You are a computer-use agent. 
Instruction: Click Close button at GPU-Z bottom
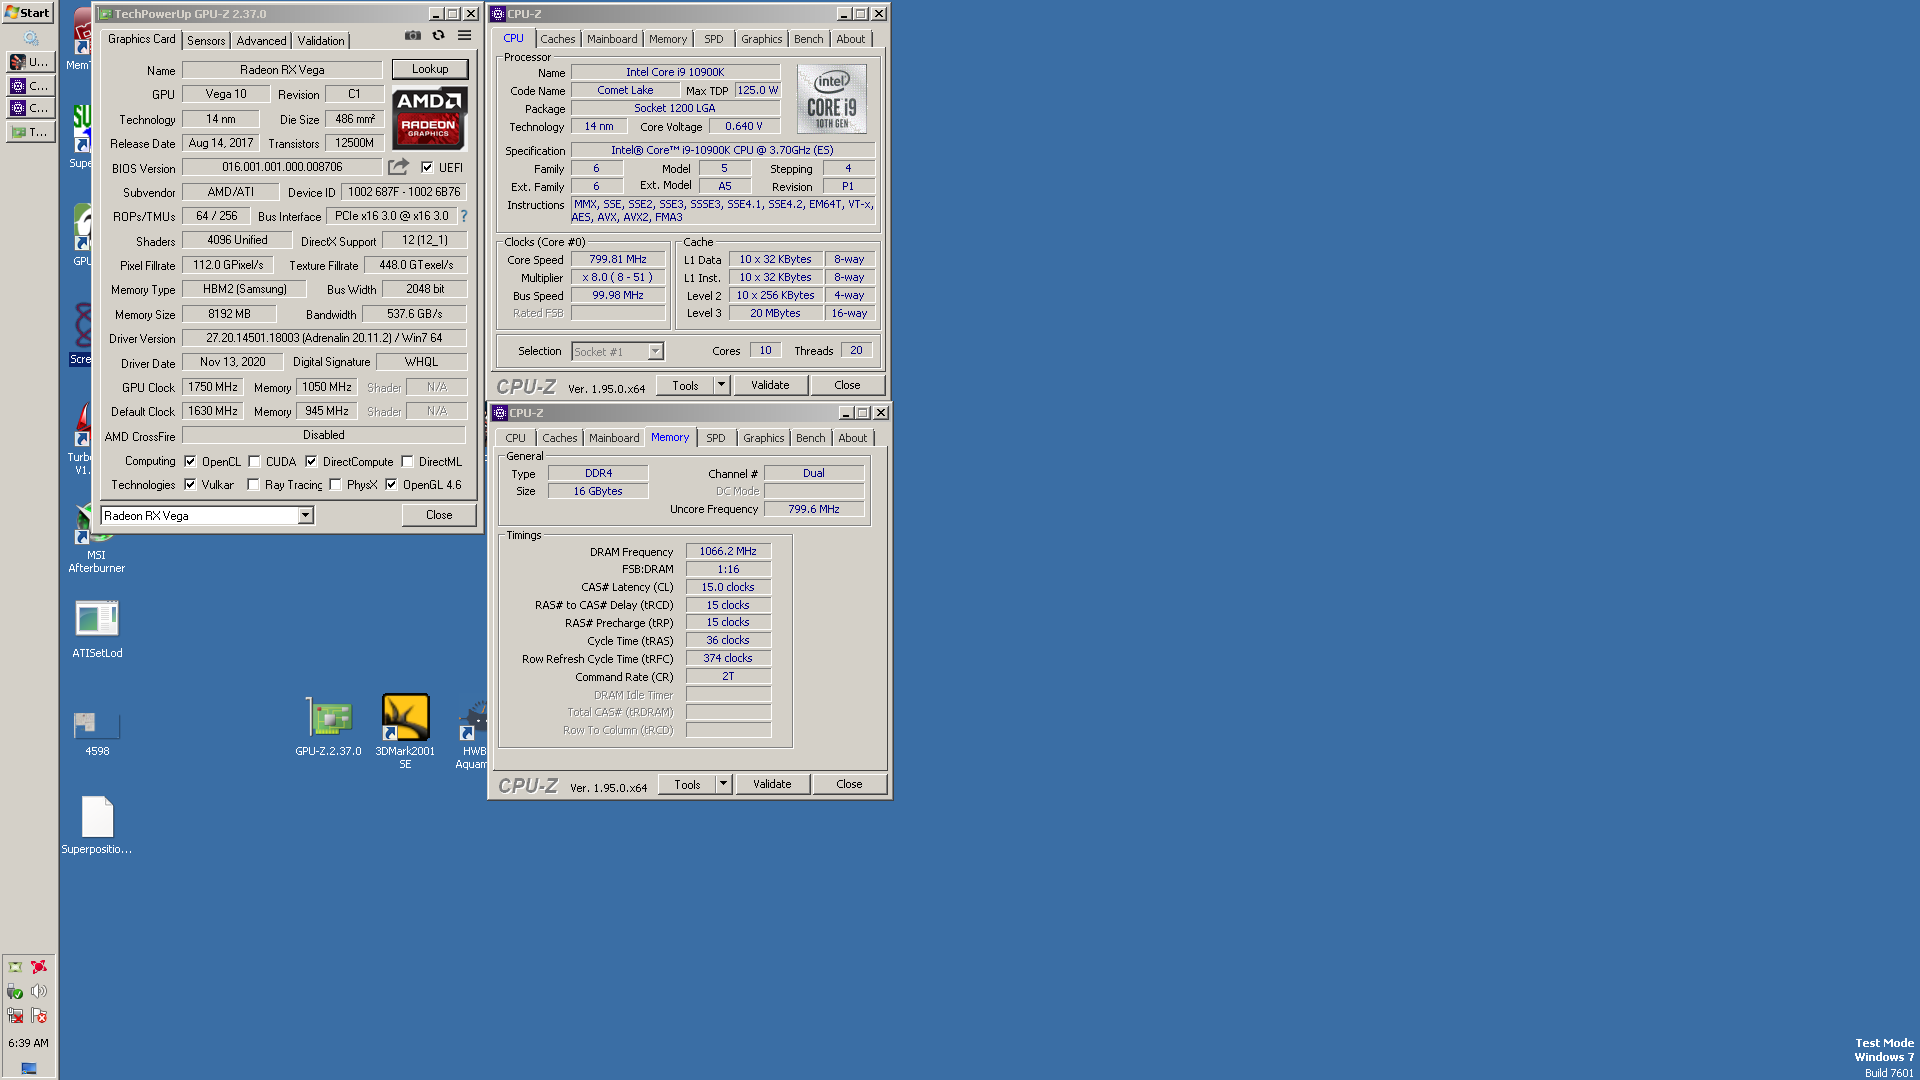click(x=439, y=515)
